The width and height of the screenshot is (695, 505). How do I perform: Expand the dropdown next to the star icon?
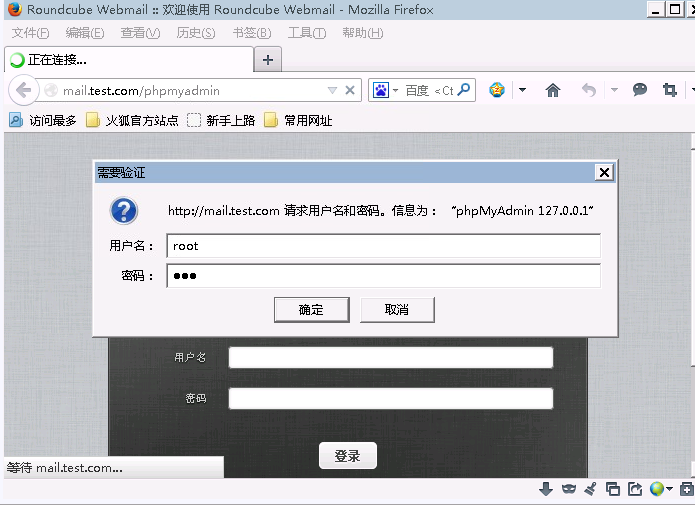coord(522,90)
